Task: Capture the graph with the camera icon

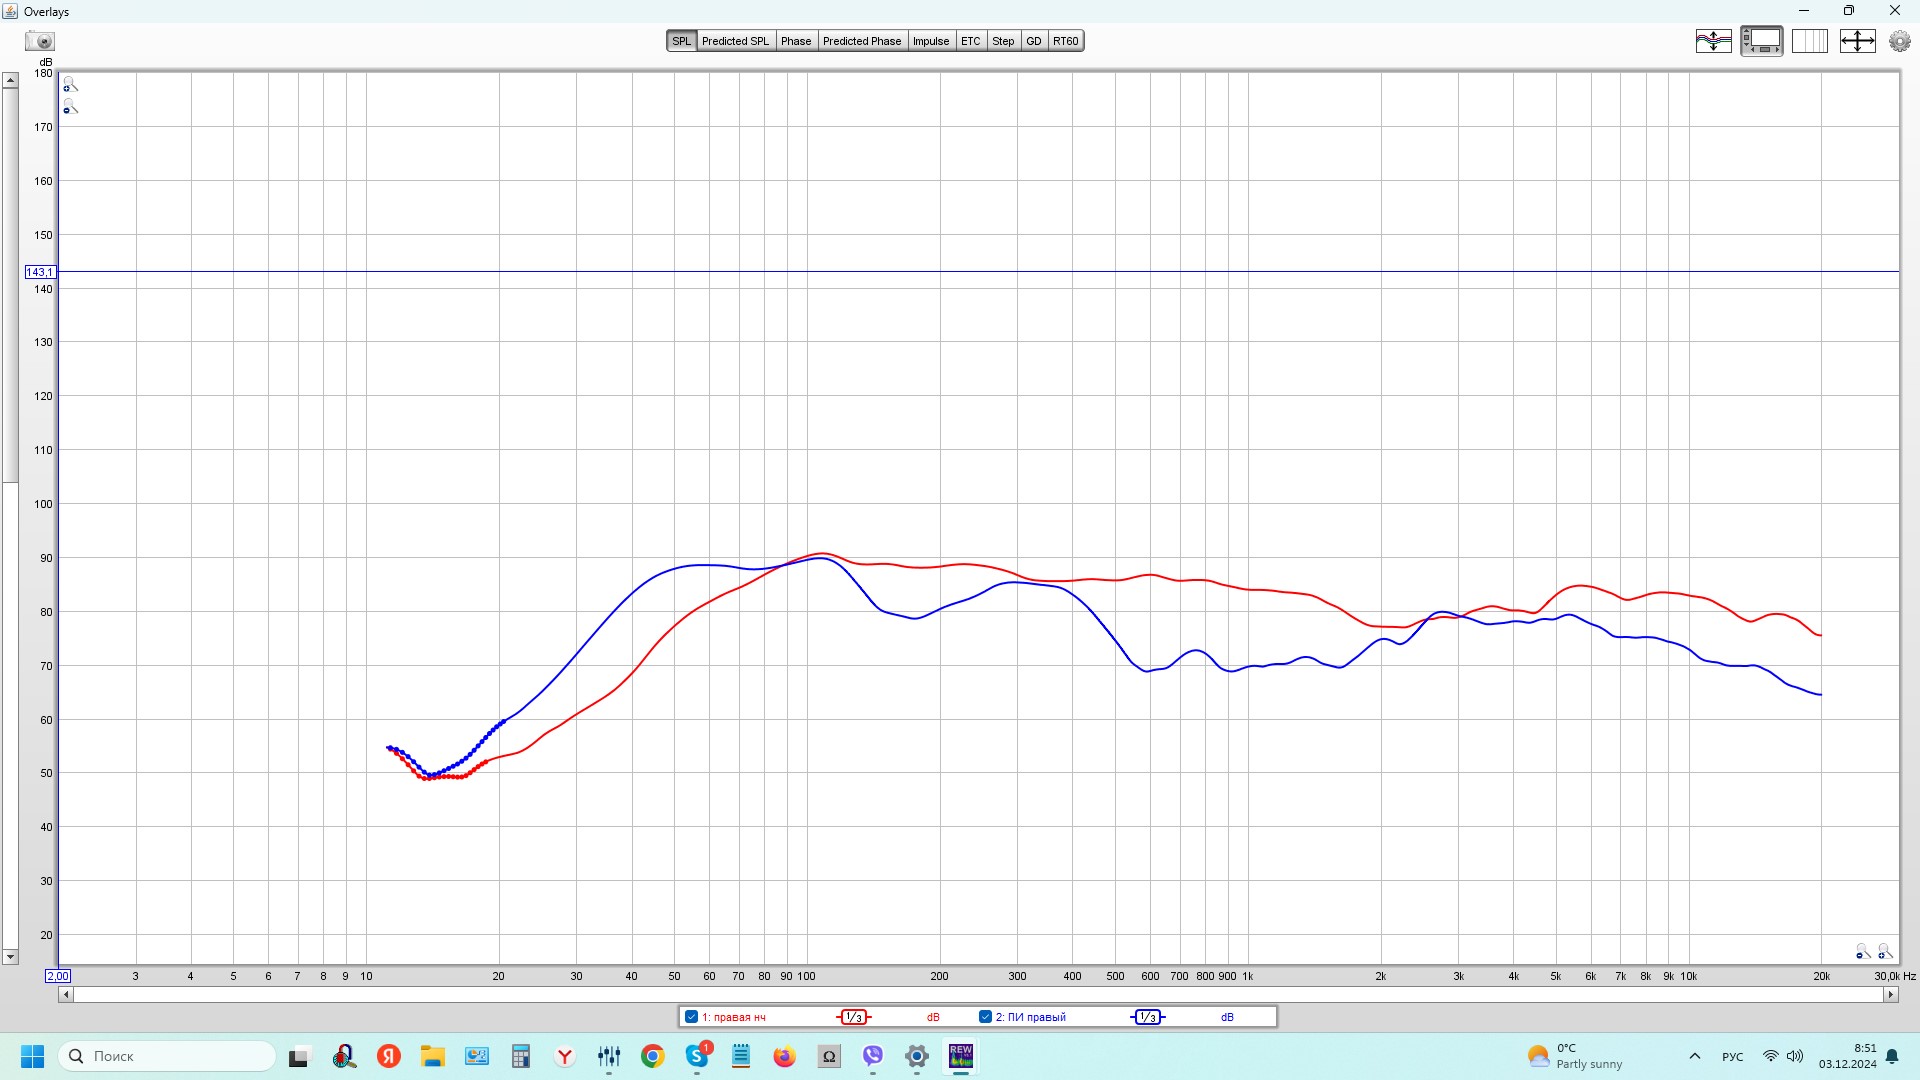Action: pyautogui.click(x=40, y=41)
